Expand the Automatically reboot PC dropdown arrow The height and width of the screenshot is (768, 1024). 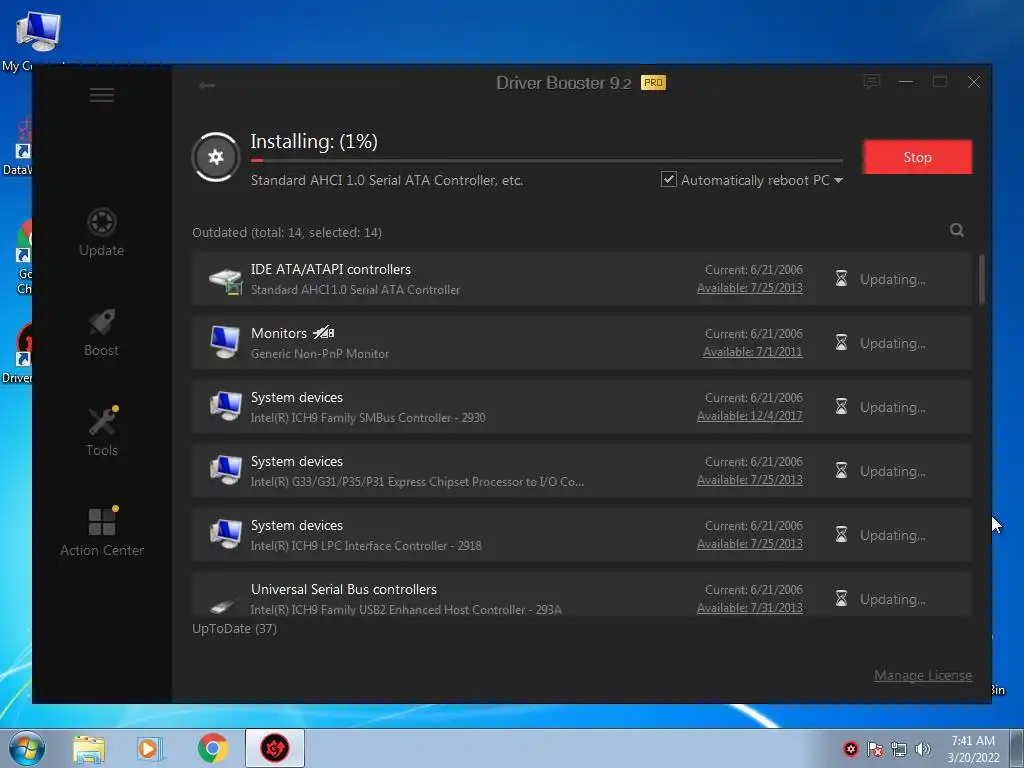point(839,180)
